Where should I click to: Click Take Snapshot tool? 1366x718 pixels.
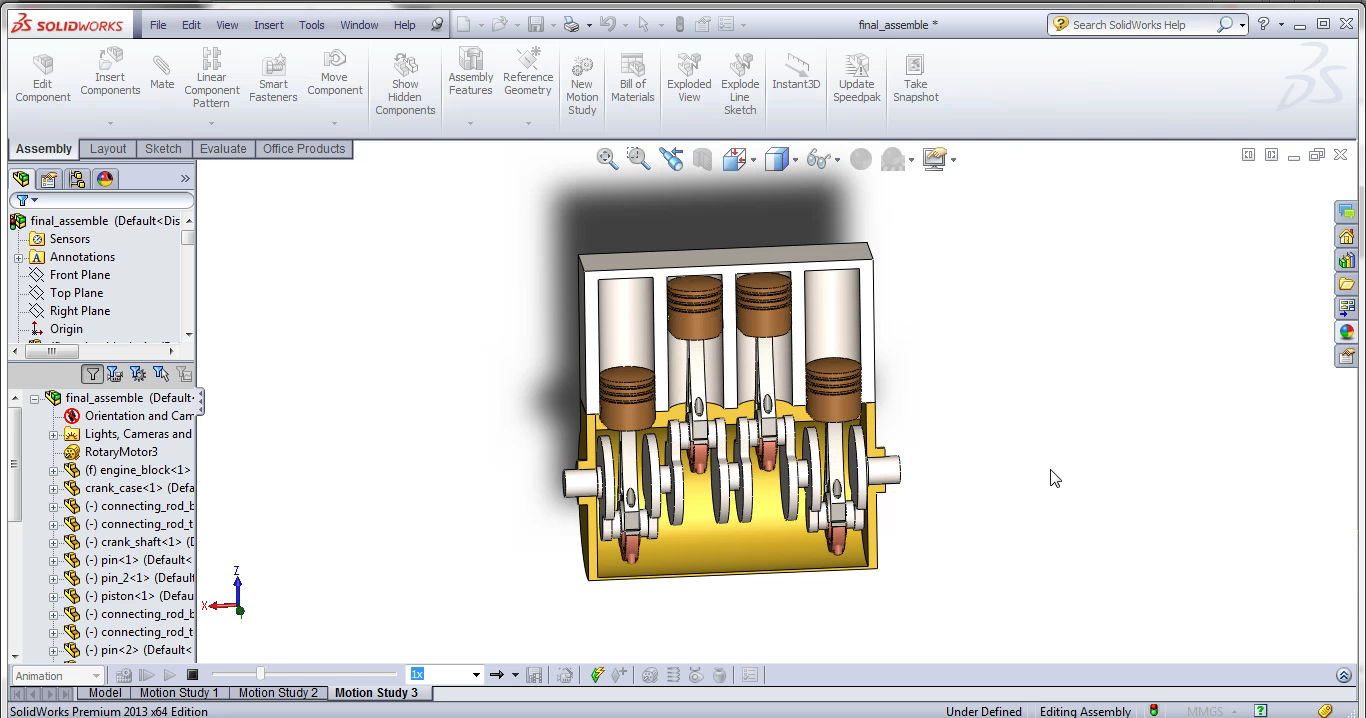(916, 78)
